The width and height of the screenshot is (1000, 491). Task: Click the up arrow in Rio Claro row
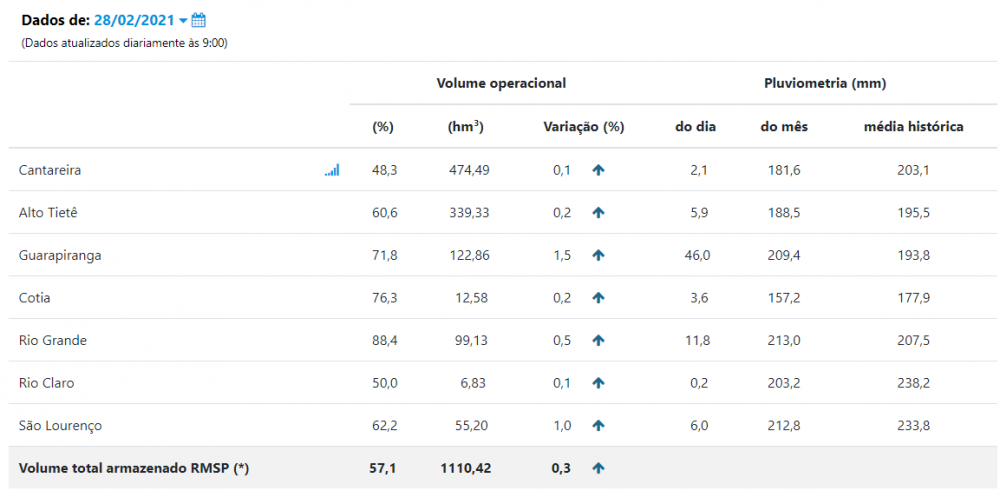coord(598,383)
